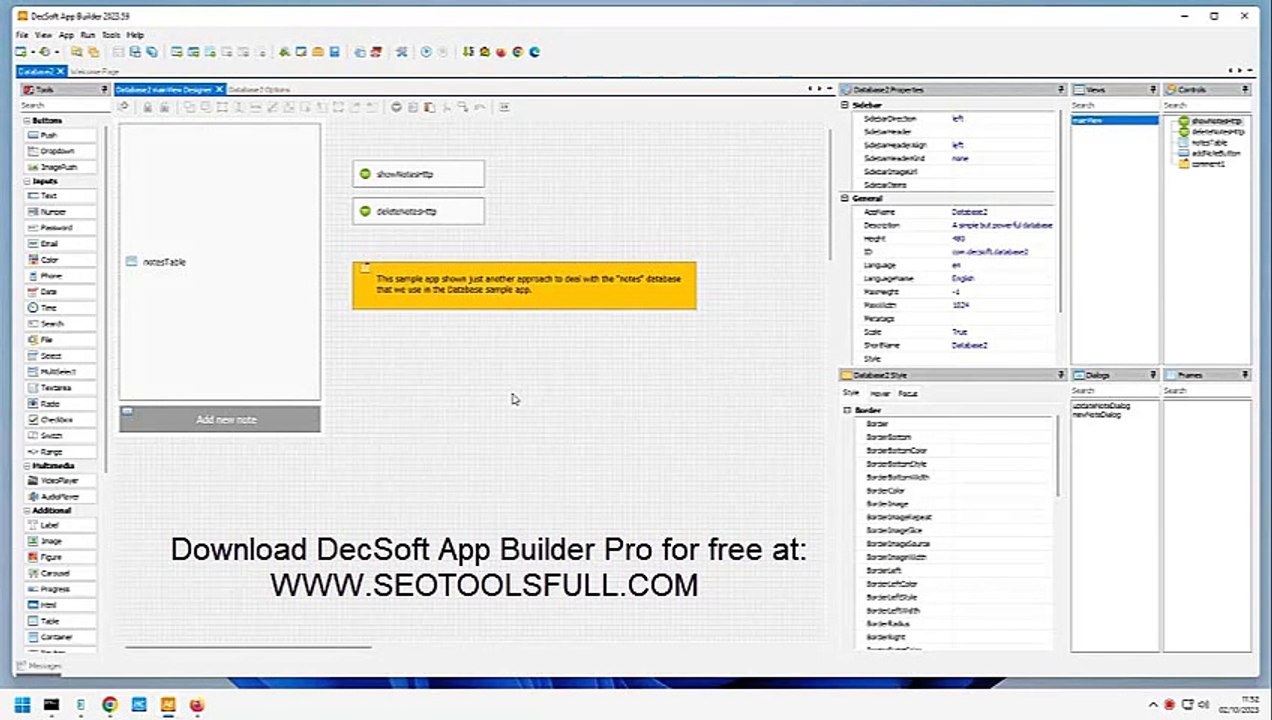
Task: Select the MultiSelect control tool
Action: [62, 372]
